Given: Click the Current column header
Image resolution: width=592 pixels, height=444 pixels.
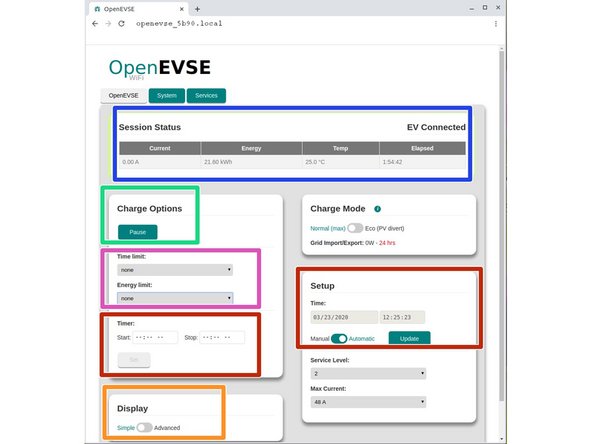Looking at the screenshot, I should coord(160,148).
